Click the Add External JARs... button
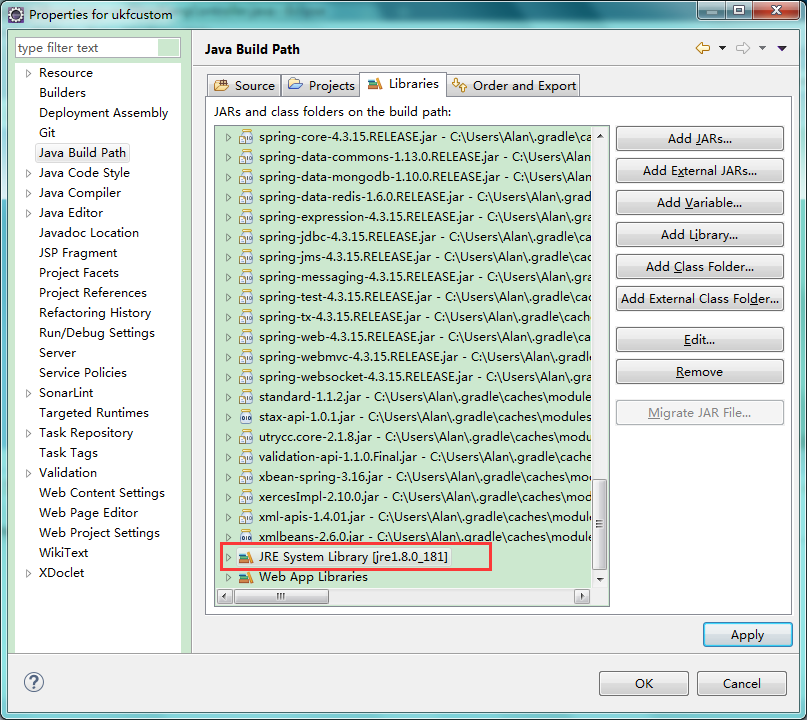807x720 pixels. tap(699, 170)
